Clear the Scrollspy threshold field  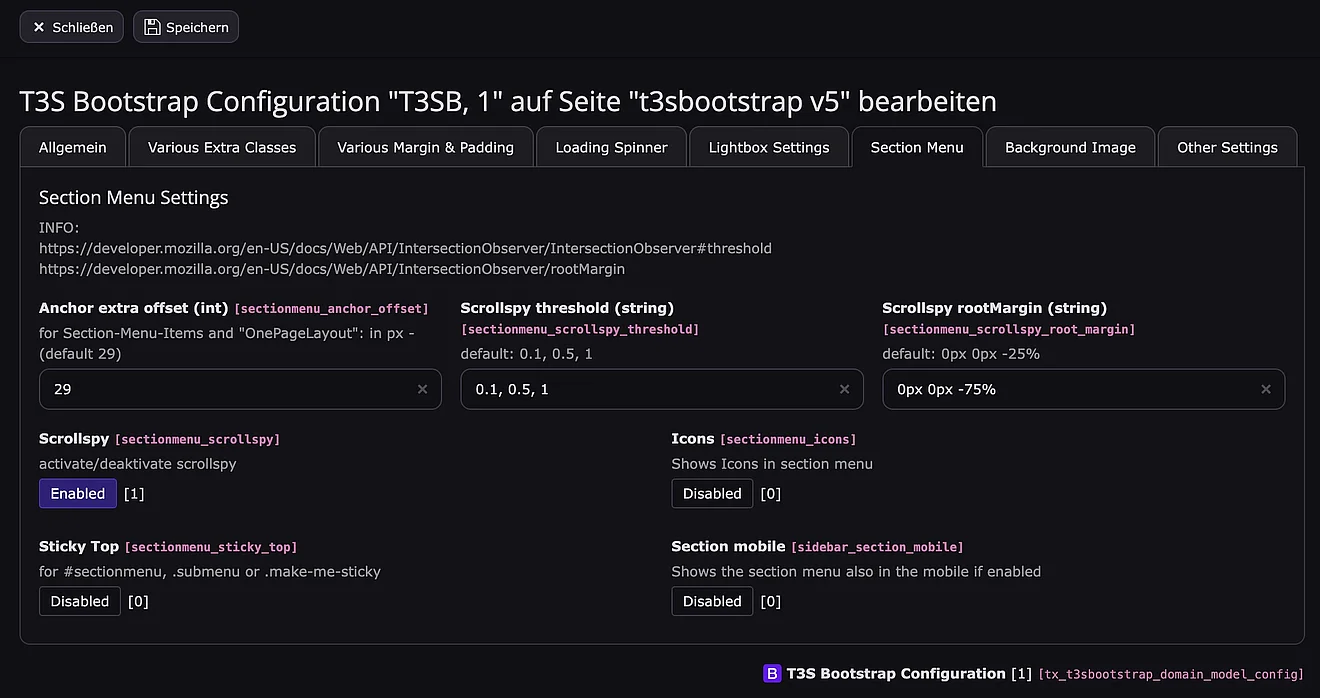[844, 389]
